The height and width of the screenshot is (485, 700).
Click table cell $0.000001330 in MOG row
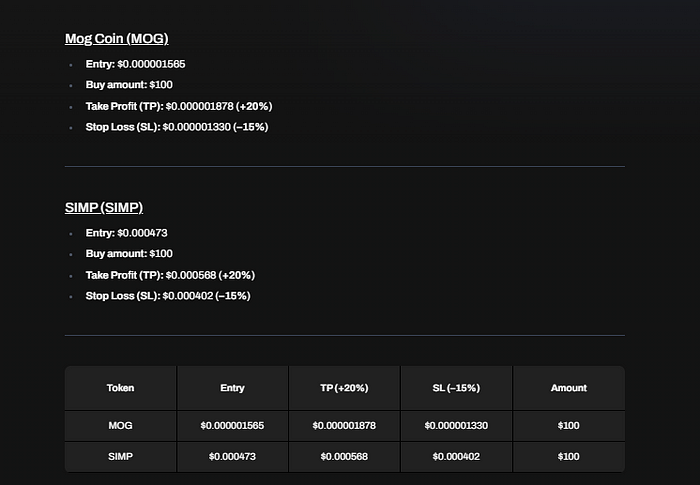click(456, 426)
